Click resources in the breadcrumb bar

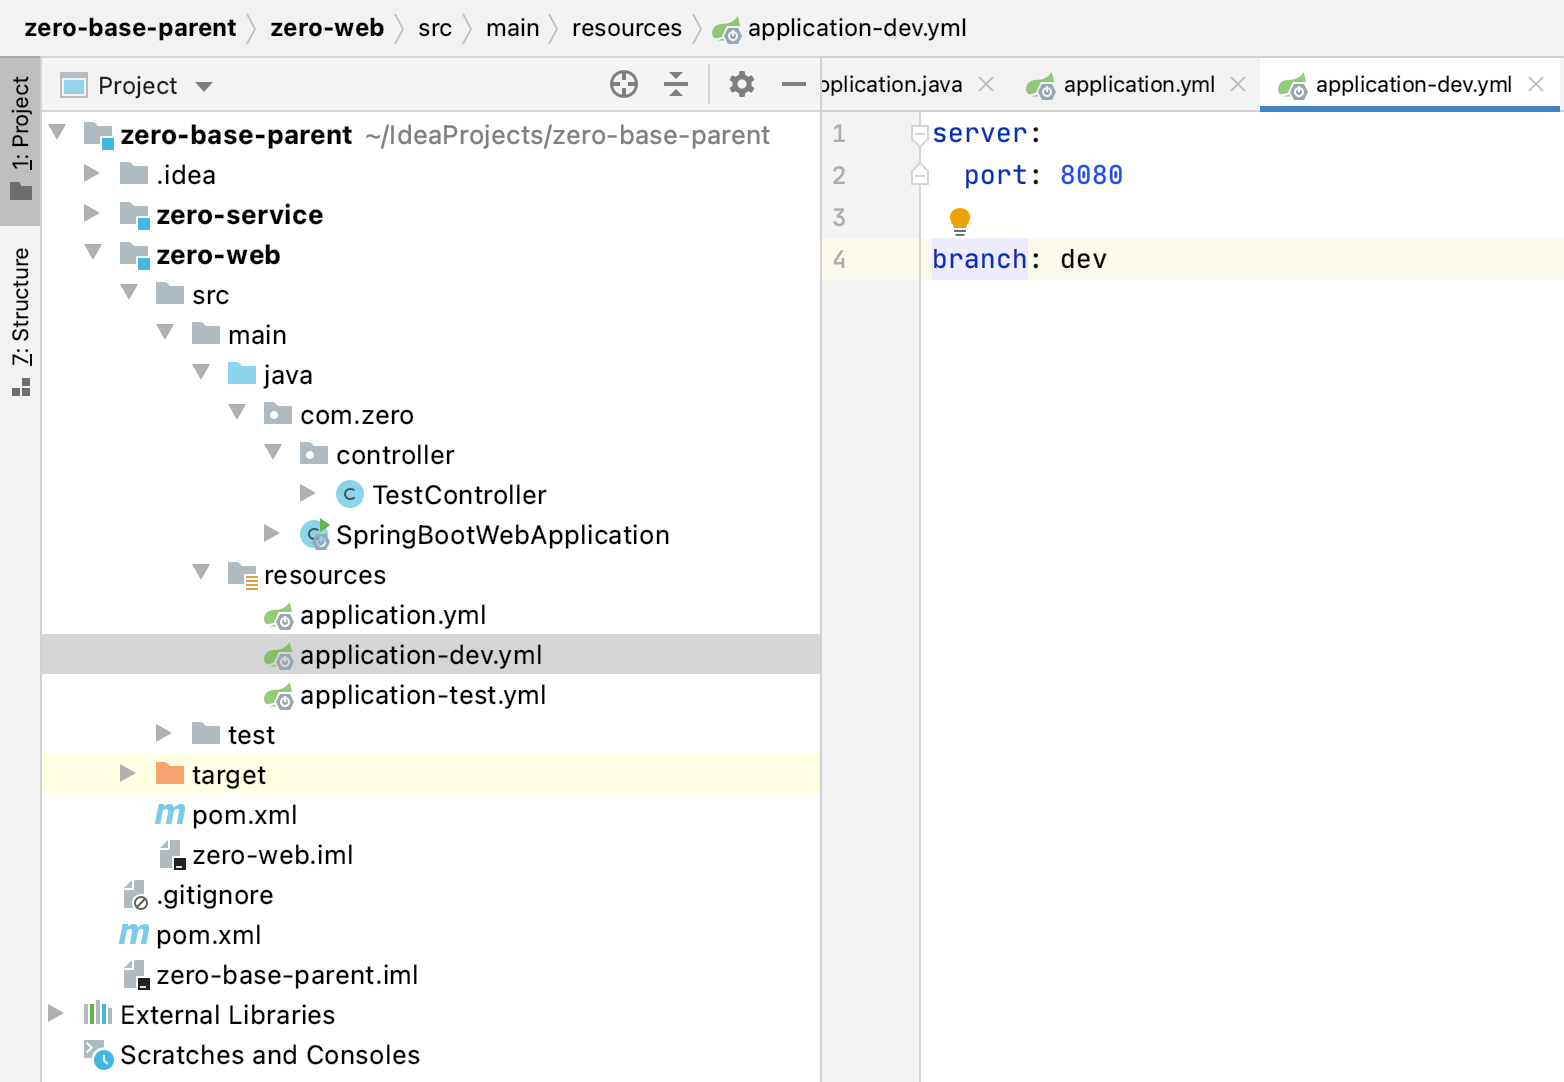(627, 28)
